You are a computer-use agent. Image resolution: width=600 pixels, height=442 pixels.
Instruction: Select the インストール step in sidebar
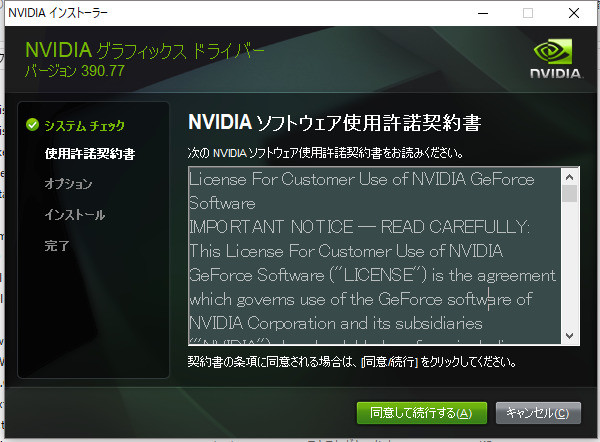pos(75,215)
